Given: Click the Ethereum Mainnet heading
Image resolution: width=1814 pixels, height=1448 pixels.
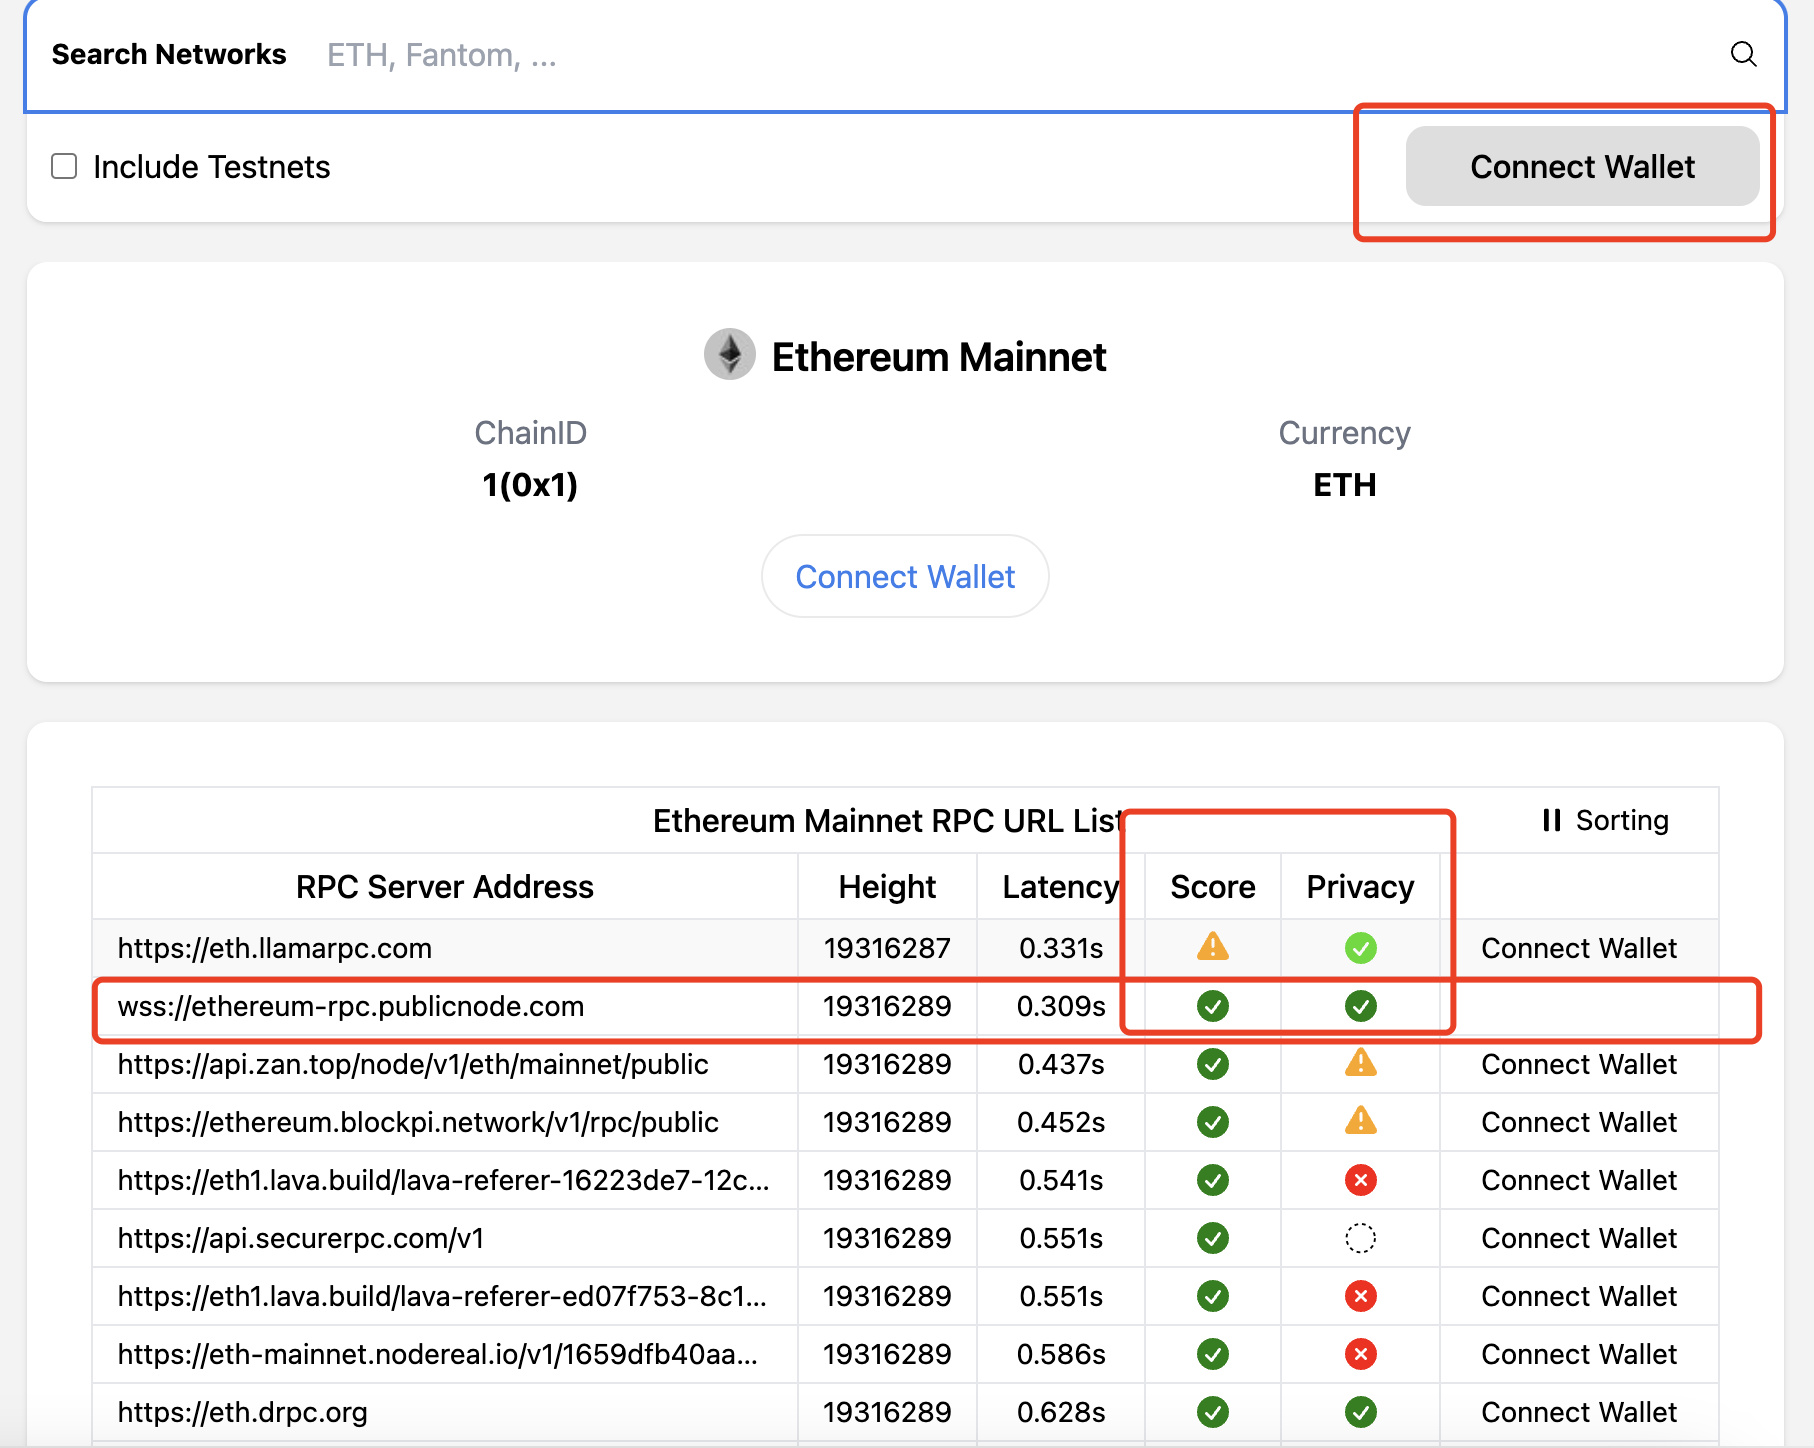Looking at the screenshot, I should (939, 356).
